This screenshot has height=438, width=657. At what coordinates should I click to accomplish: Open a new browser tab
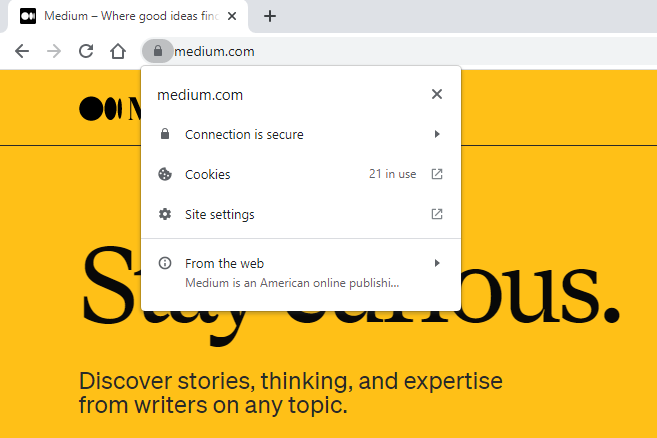click(x=270, y=16)
